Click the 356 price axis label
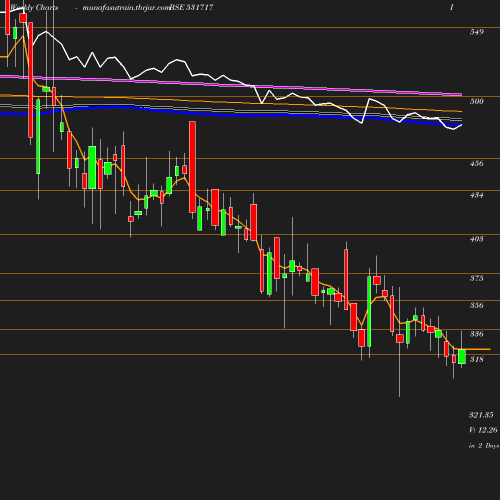The image size is (500, 500). pyautogui.click(x=476, y=305)
